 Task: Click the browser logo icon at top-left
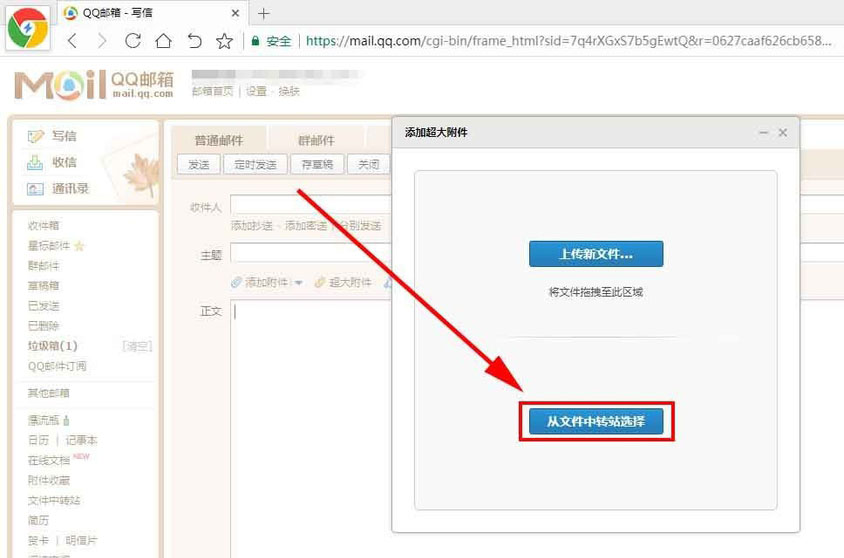pos(27,28)
